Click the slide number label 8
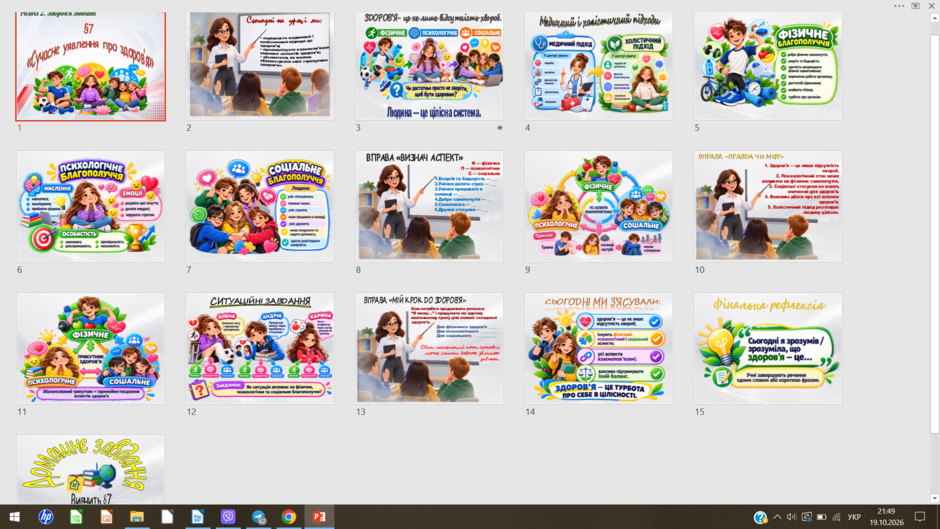This screenshot has height=529, width=940. (x=358, y=270)
